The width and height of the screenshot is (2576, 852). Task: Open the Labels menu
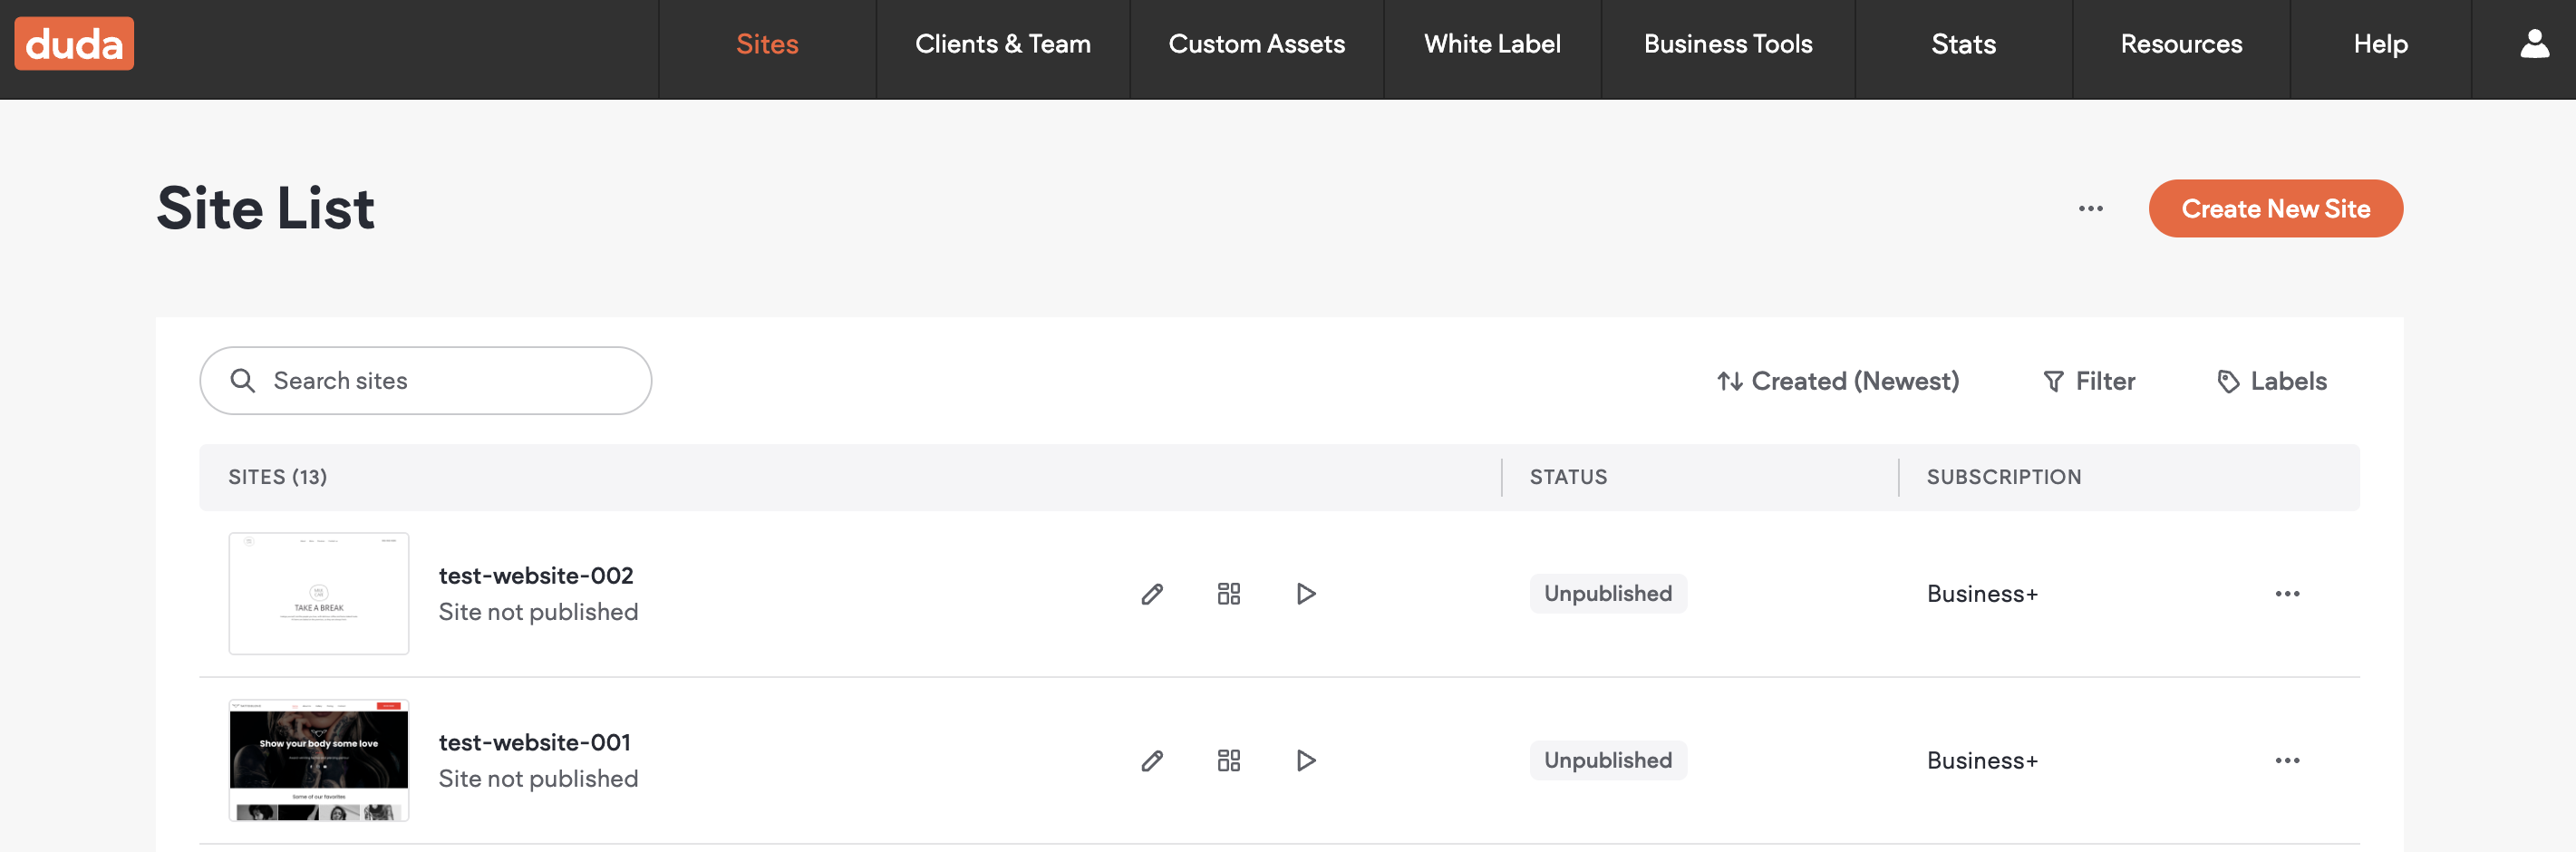(2271, 381)
